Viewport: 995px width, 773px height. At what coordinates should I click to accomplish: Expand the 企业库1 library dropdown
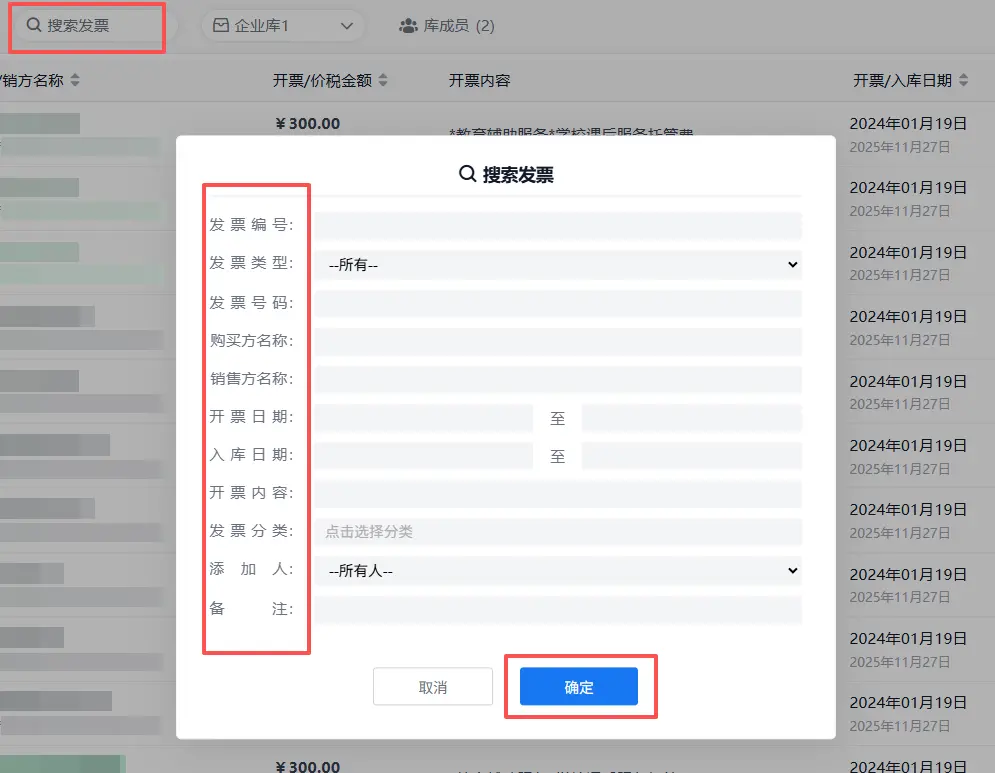347,26
